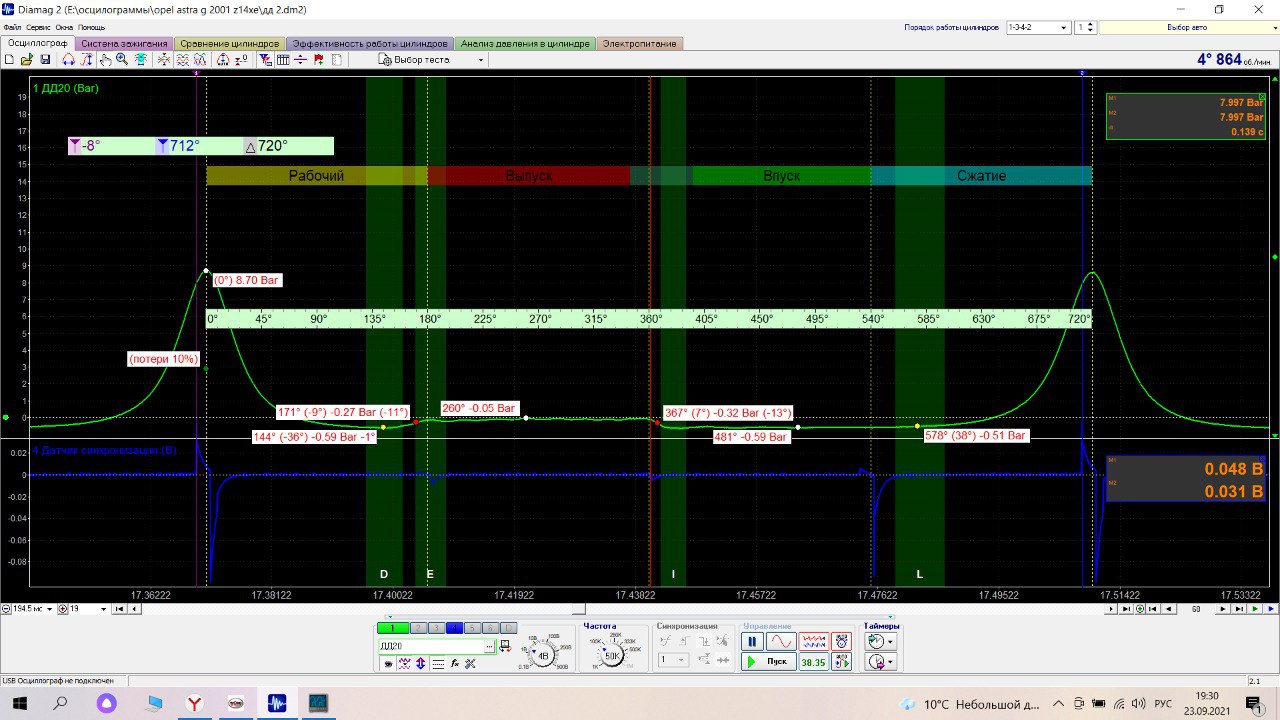Click the blank page report icon
The image size is (1280, 720).
[x=336, y=60]
